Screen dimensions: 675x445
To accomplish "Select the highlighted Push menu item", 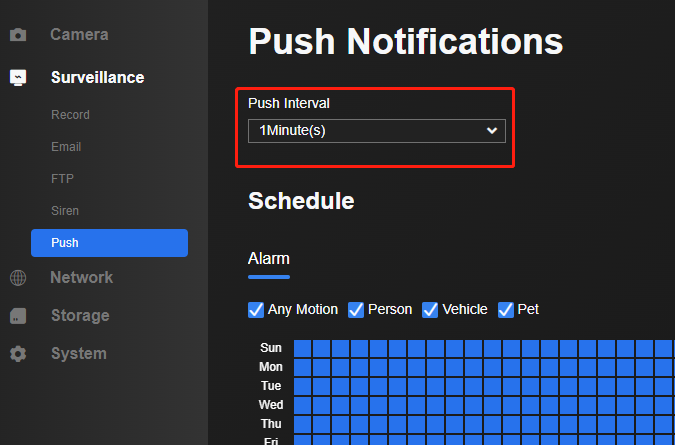I will point(109,243).
